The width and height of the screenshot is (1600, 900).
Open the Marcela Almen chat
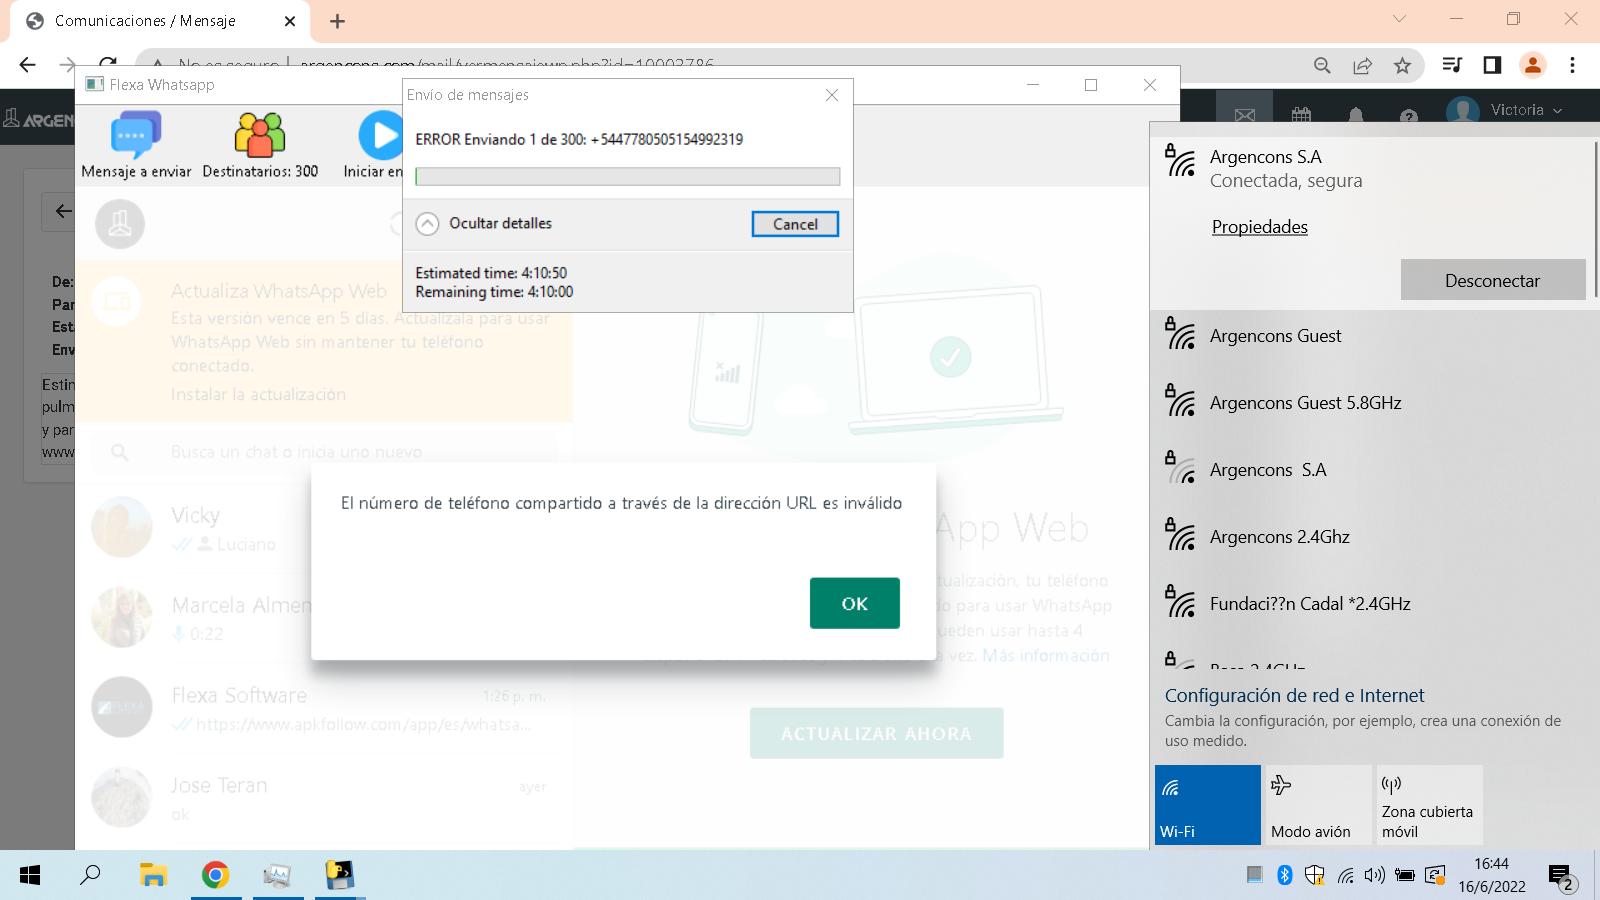(324, 617)
